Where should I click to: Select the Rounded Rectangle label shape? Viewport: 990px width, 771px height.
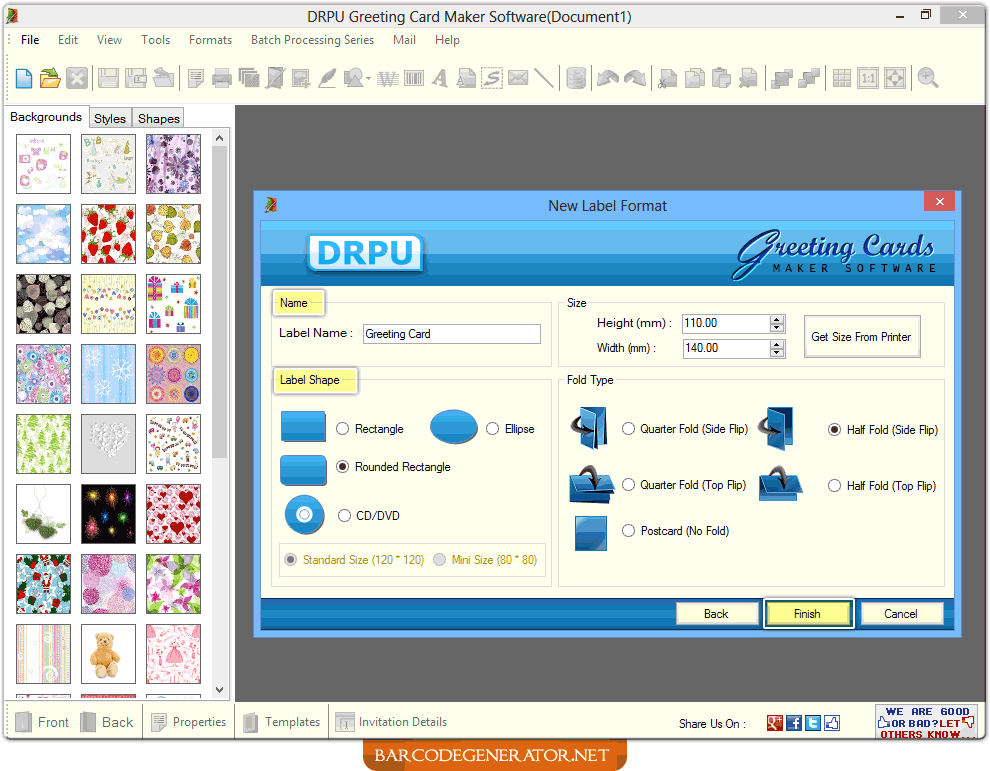342,467
